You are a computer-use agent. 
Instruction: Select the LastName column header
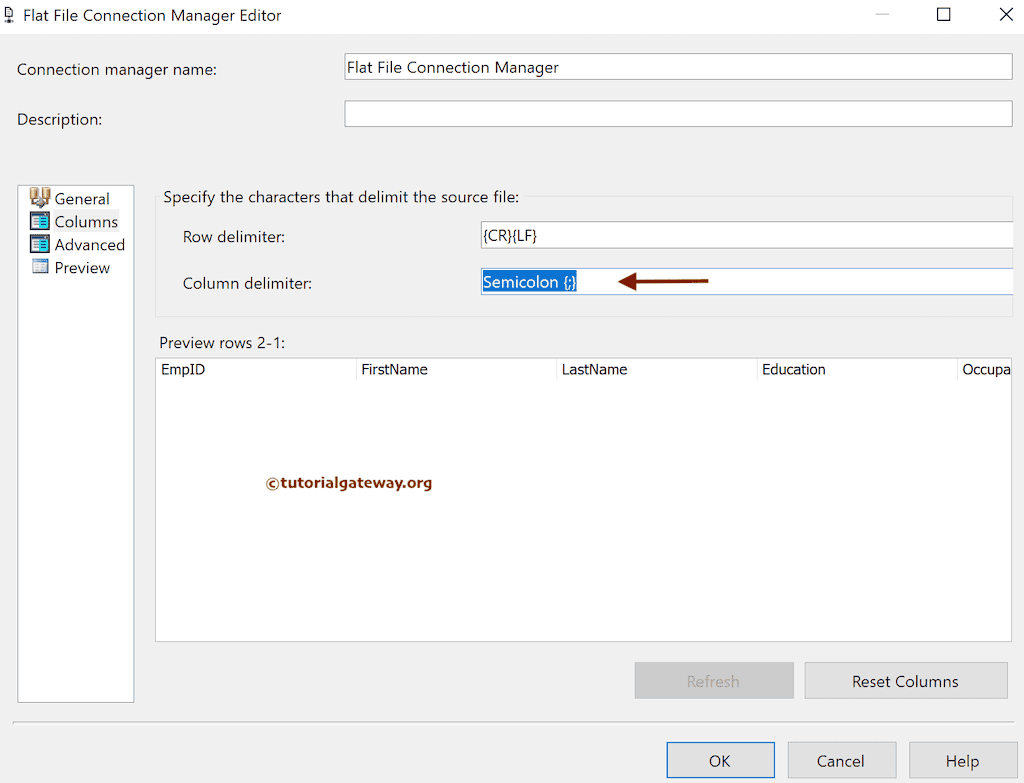tap(594, 369)
